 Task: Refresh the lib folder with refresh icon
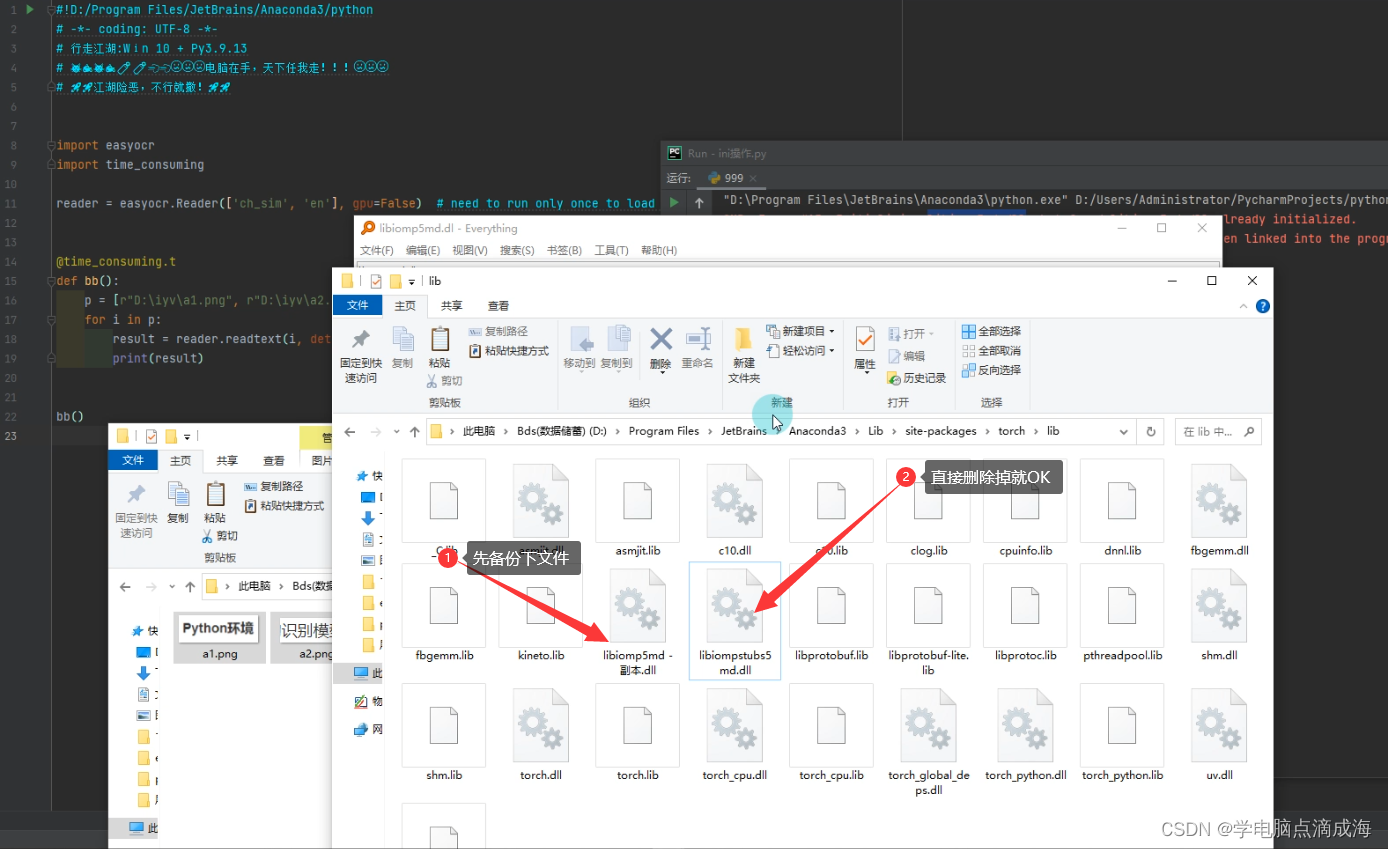(x=1151, y=432)
